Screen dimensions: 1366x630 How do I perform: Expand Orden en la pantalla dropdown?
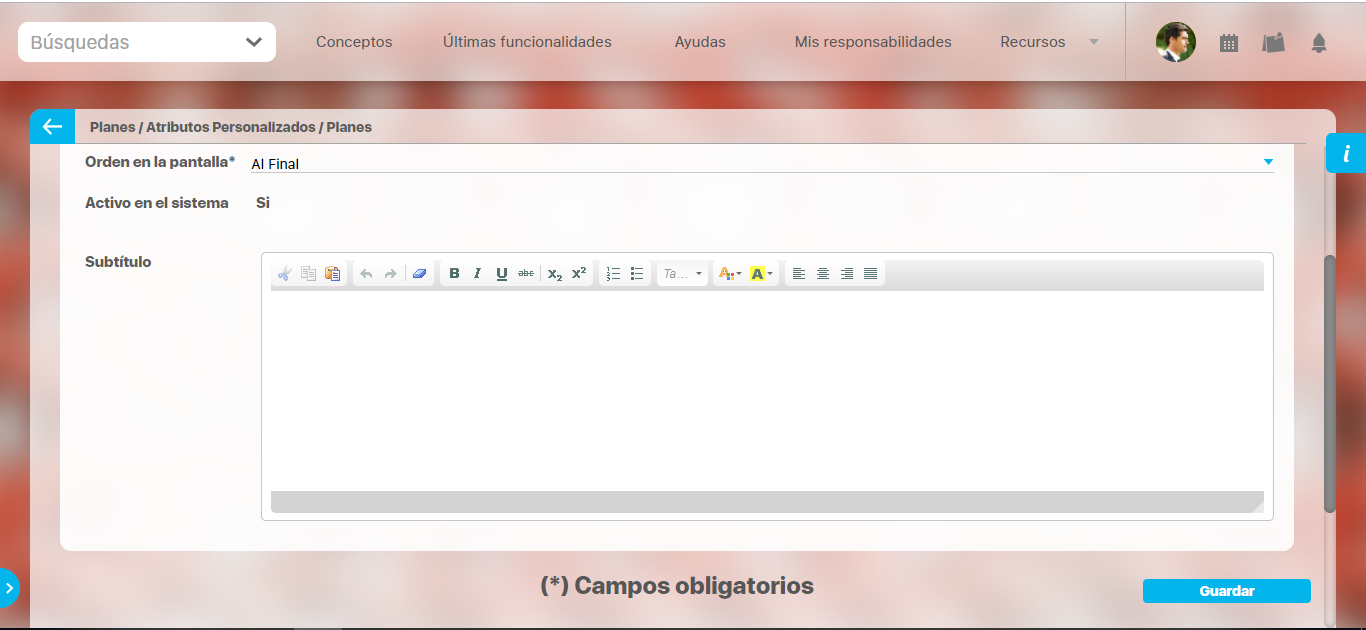point(1267,162)
